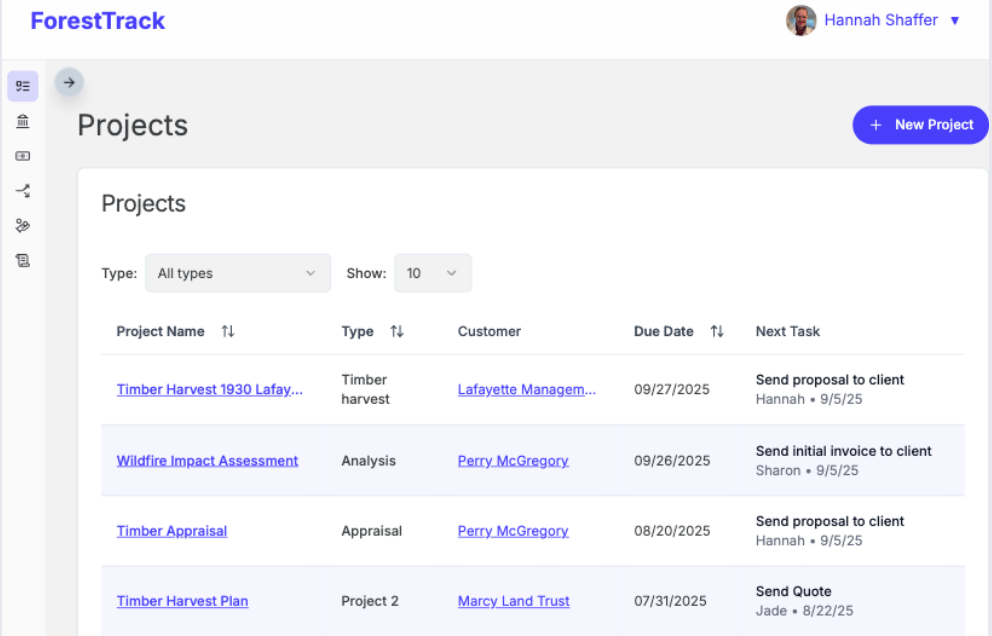Open the Lafayette Management customer link
This screenshot has height=636, width=992.
tap(526, 390)
